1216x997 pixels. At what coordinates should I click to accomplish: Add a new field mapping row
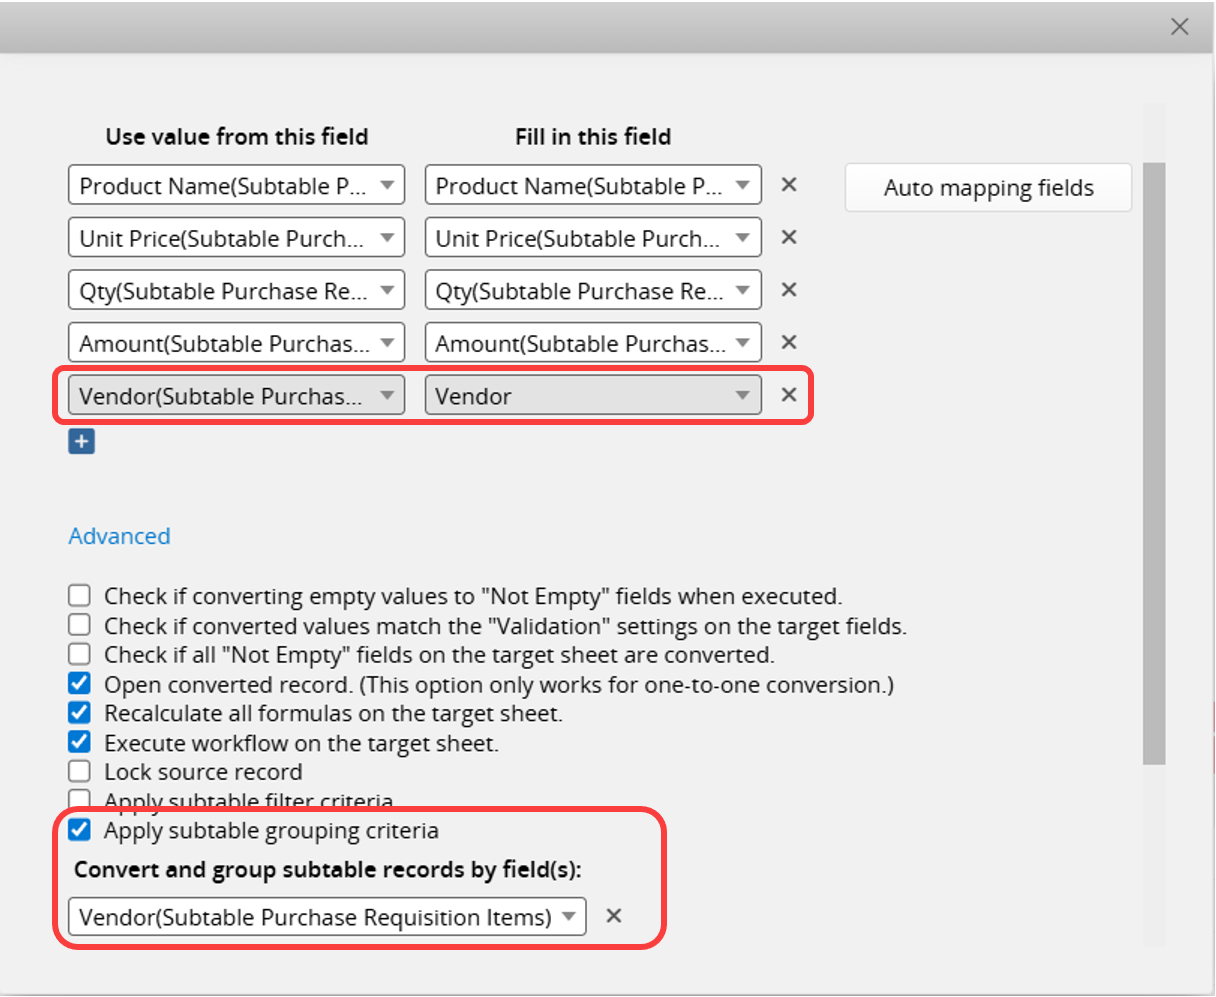[81, 441]
